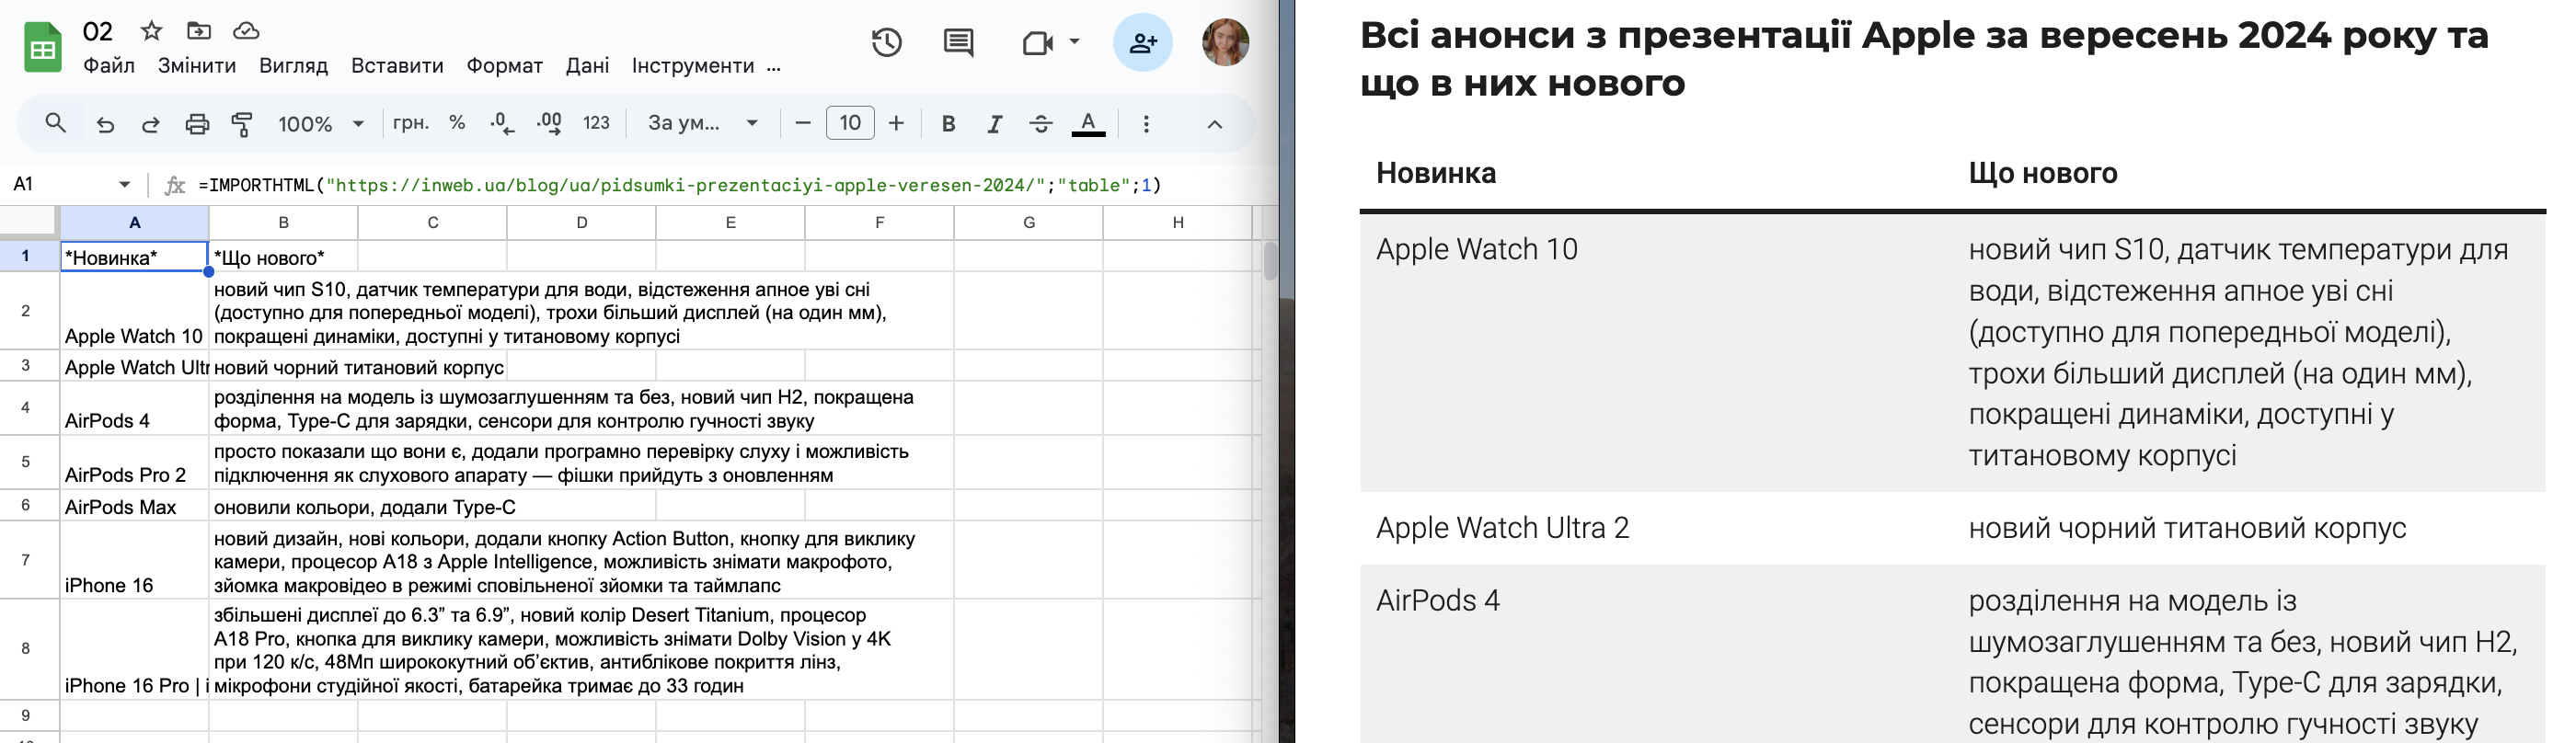2576x743 pixels.
Task: Start a video call with camera icon
Action: point(1037,43)
